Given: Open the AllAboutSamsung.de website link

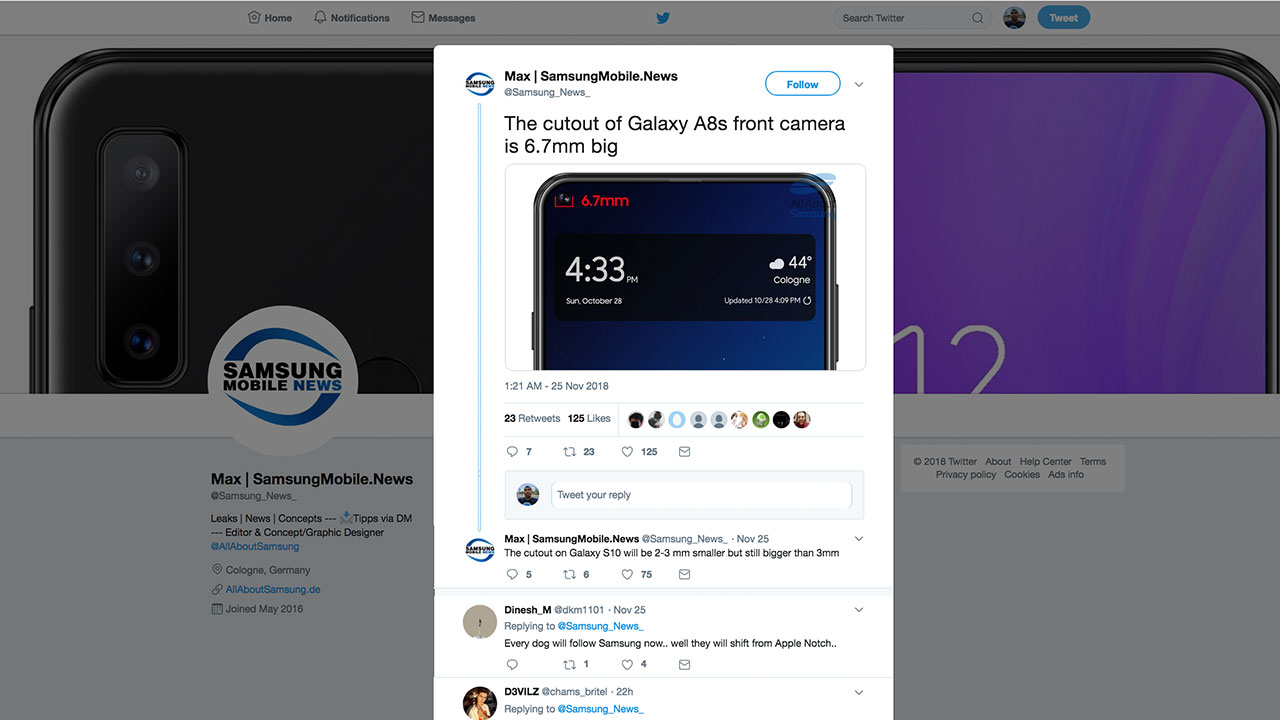Looking at the screenshot, I should (273, 590).
